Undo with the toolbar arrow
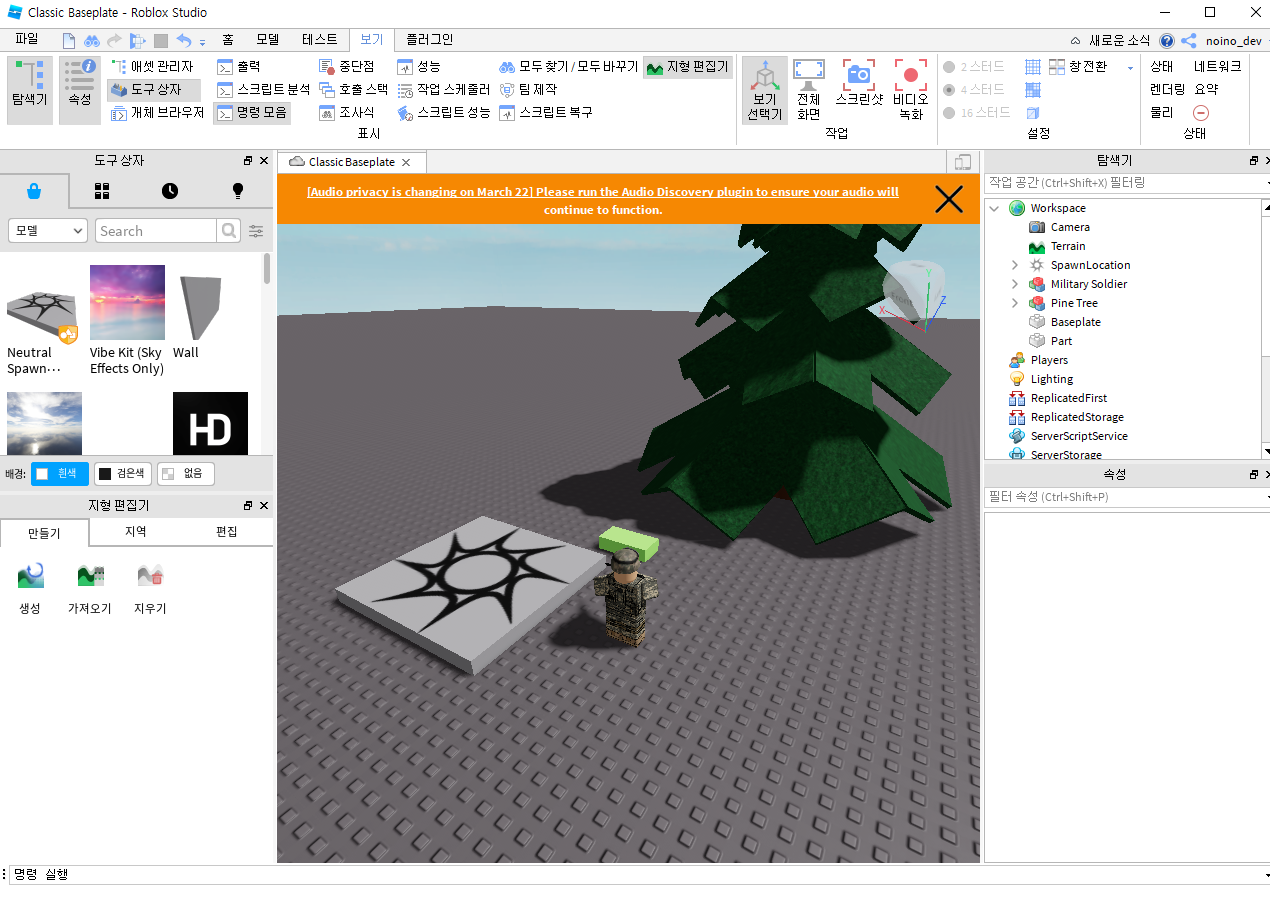Viewport: 1270px width, 913px height. [x=183, y=40]
